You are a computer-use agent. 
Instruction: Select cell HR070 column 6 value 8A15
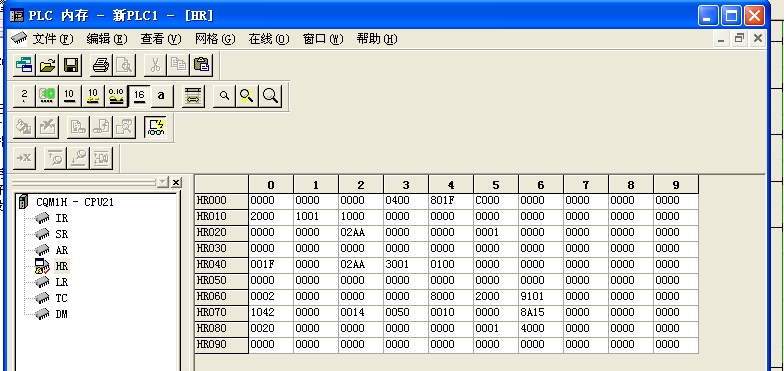click(x=541, y=312)
